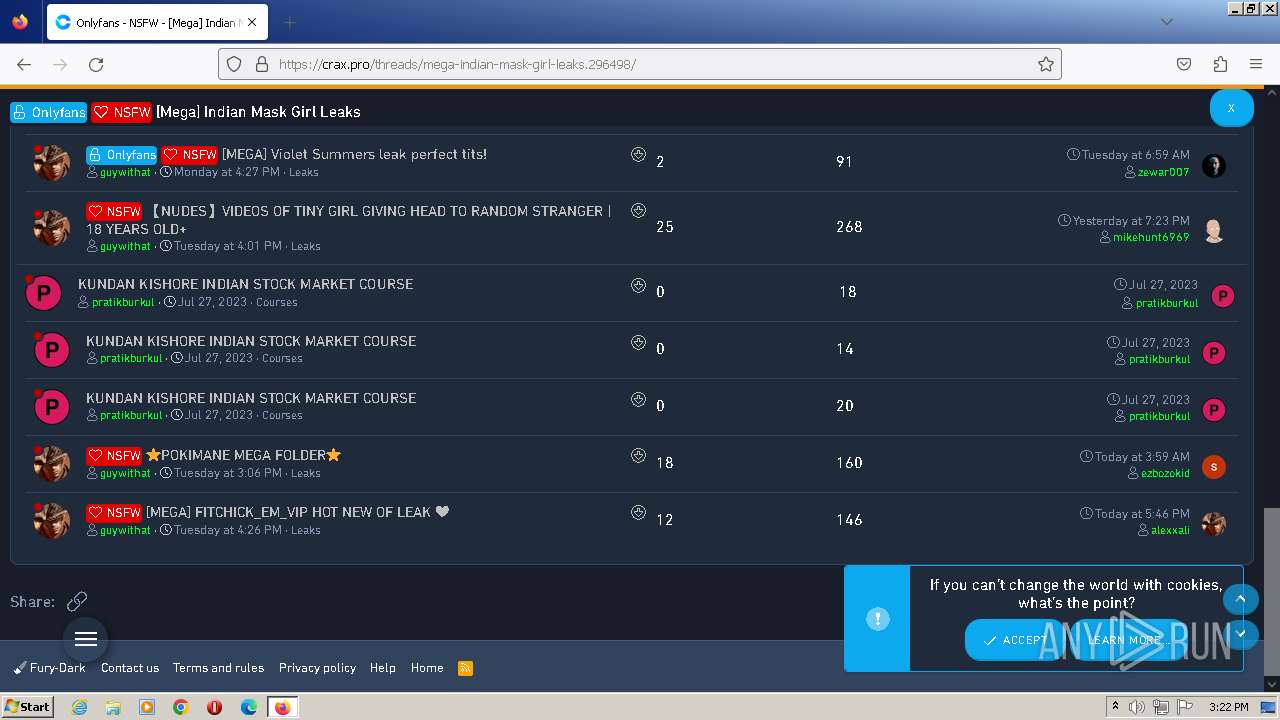
Task: Open the Firefox application menu
Action: point(1256,64)
